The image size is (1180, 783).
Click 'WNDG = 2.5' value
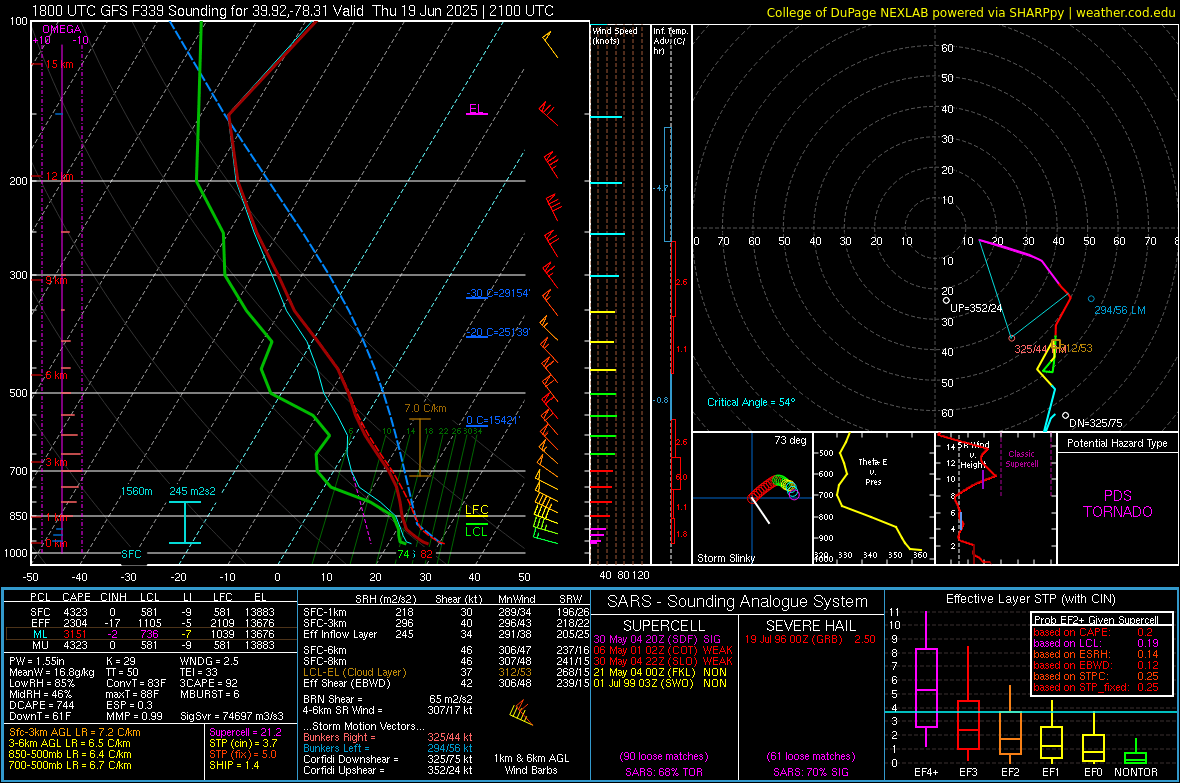[208, 661]
